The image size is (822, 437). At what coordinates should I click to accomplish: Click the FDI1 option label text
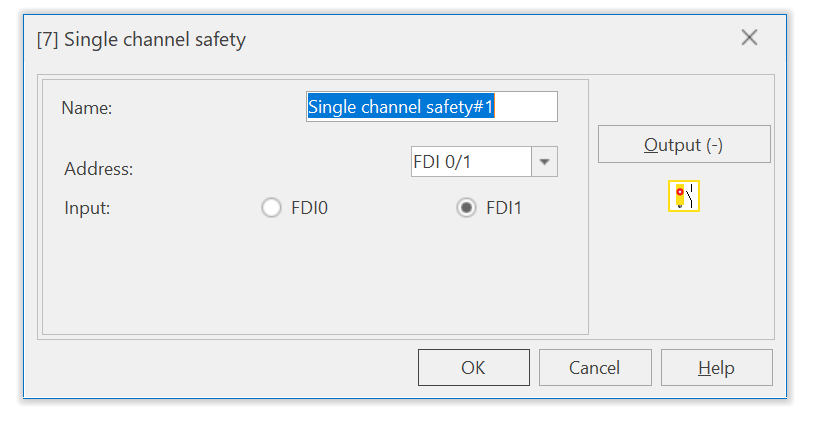coord(504,208)
